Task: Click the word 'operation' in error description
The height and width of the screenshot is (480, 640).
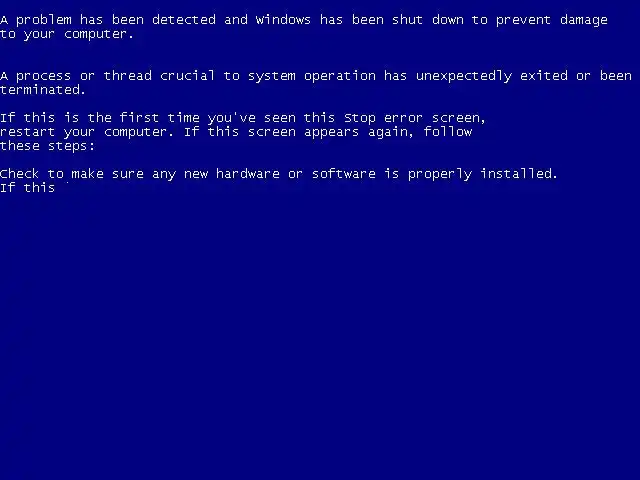Action: [x=340, y=76]
